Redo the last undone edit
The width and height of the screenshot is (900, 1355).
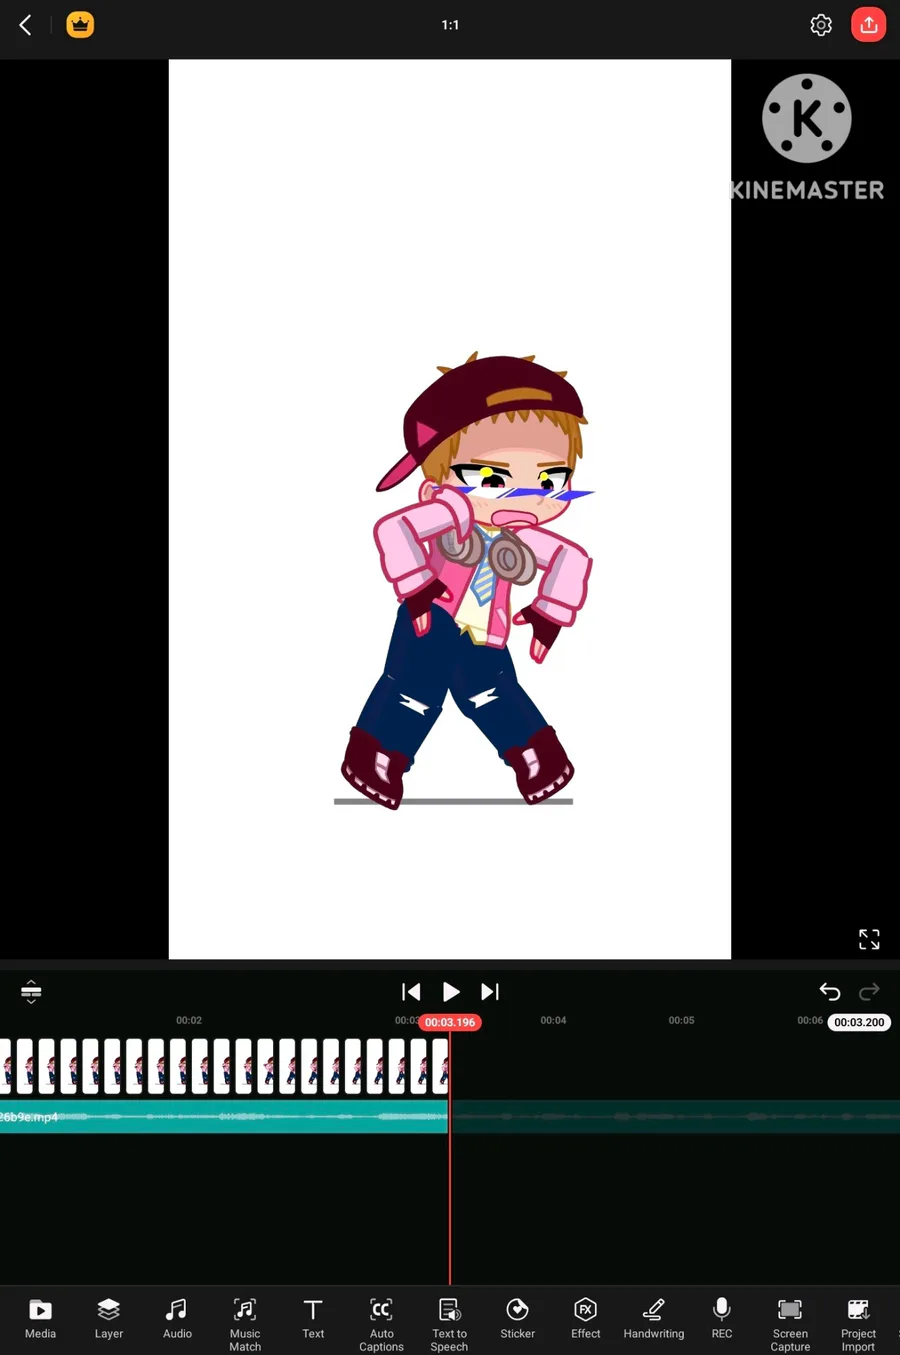click(x=869, y=991)
